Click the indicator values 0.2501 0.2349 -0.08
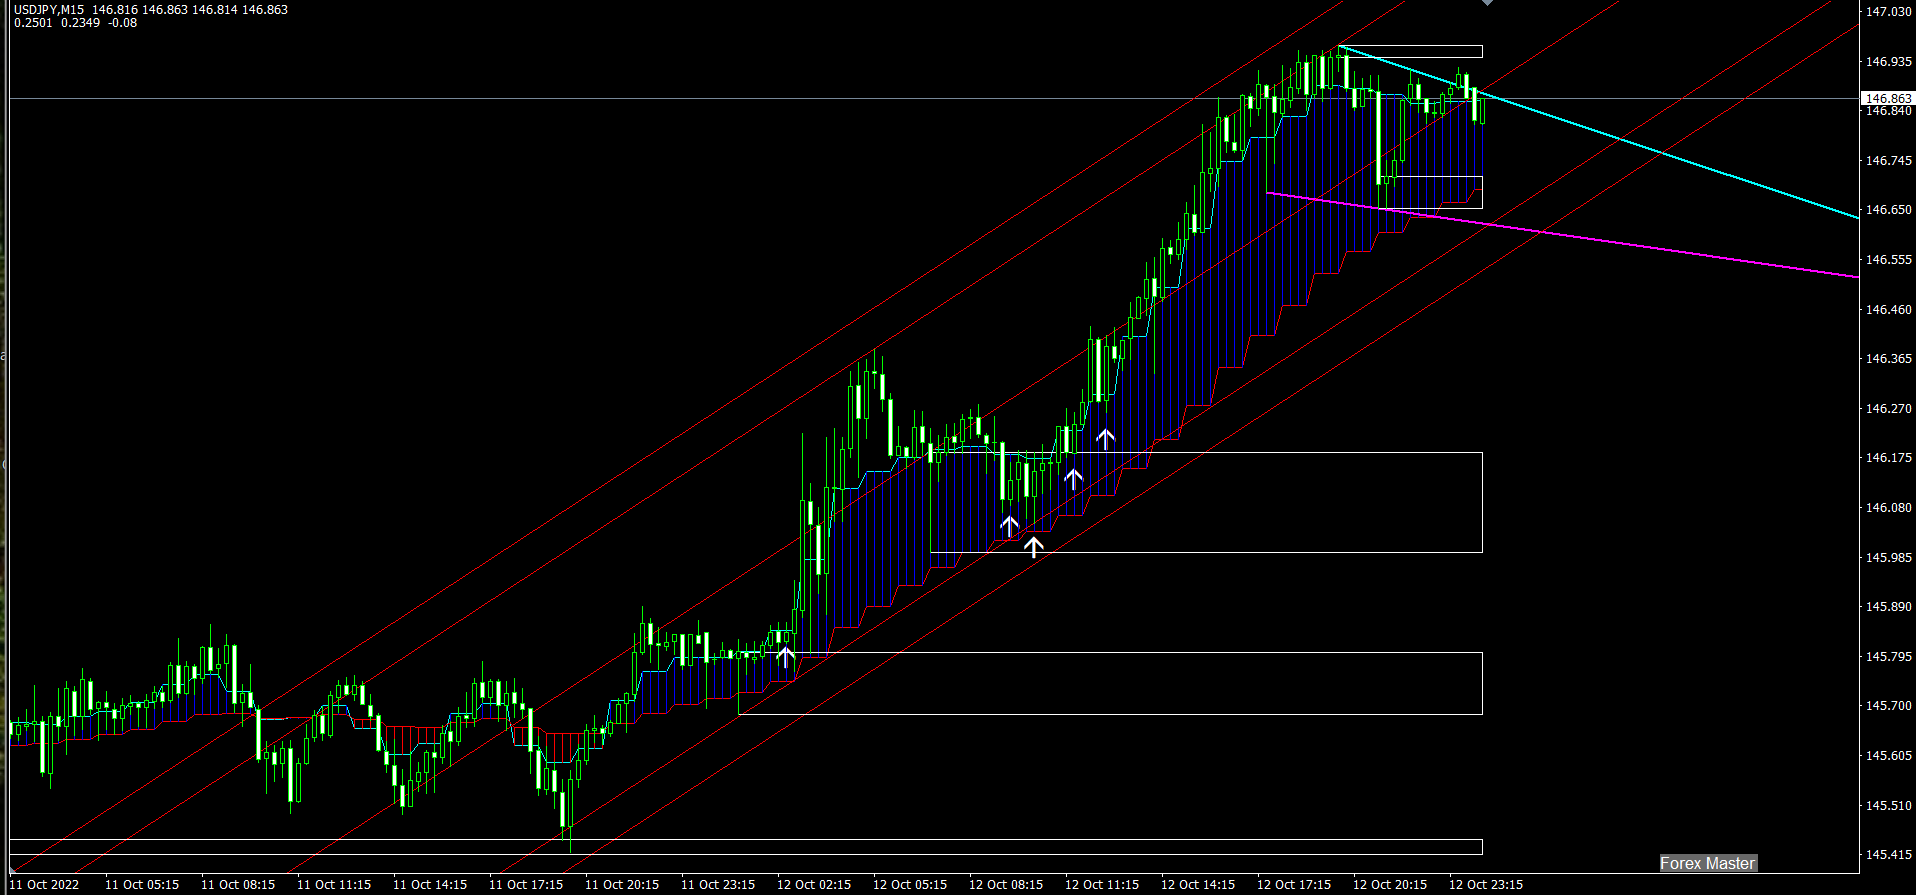 click(75, 23)
